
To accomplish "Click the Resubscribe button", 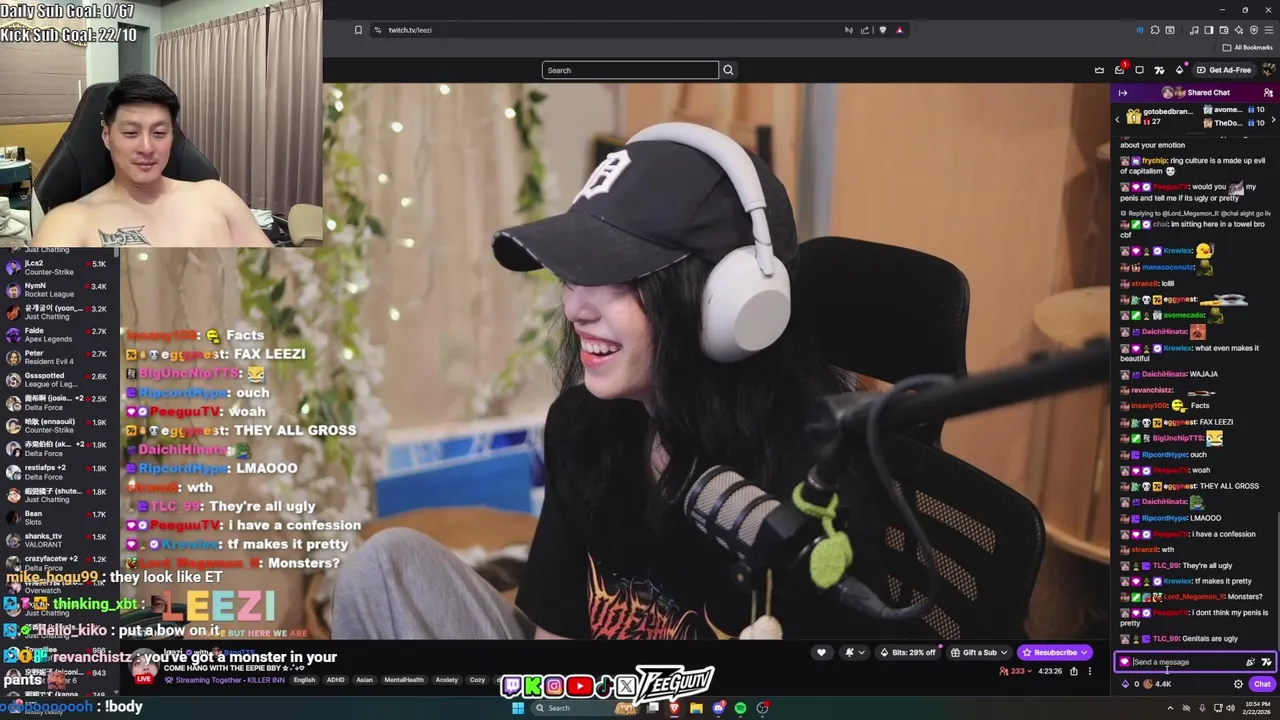I will [1055, 653].
